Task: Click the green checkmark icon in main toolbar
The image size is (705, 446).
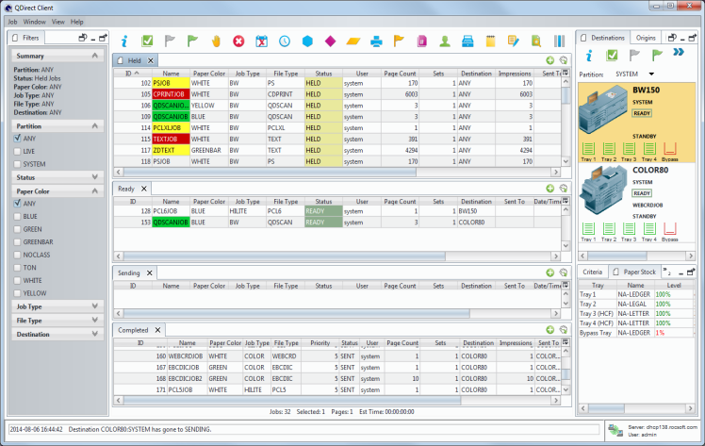Action: pyautogui.click(x=147, y=41)
